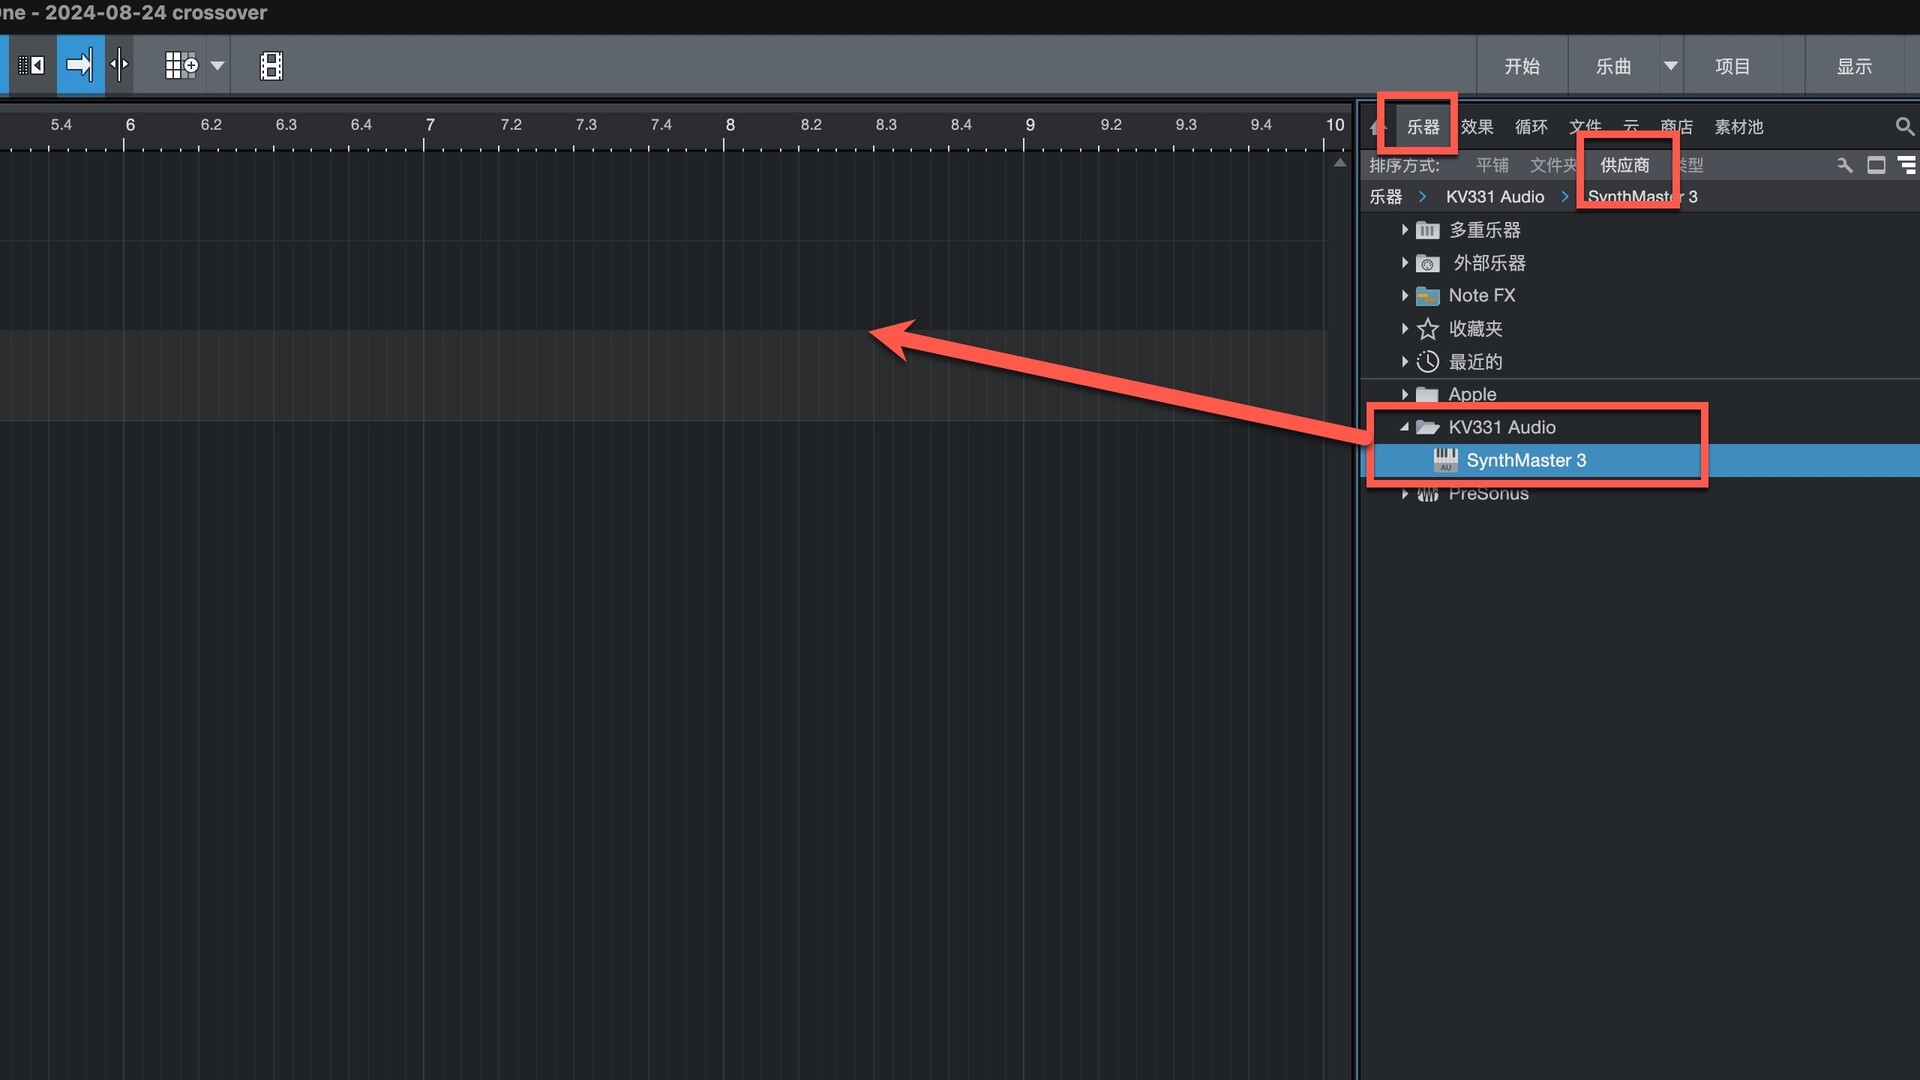Open the plug-in manager wrench icon
Image resolution: width=1920 pixels, height=1080 pixels.
coord(1844,165)
